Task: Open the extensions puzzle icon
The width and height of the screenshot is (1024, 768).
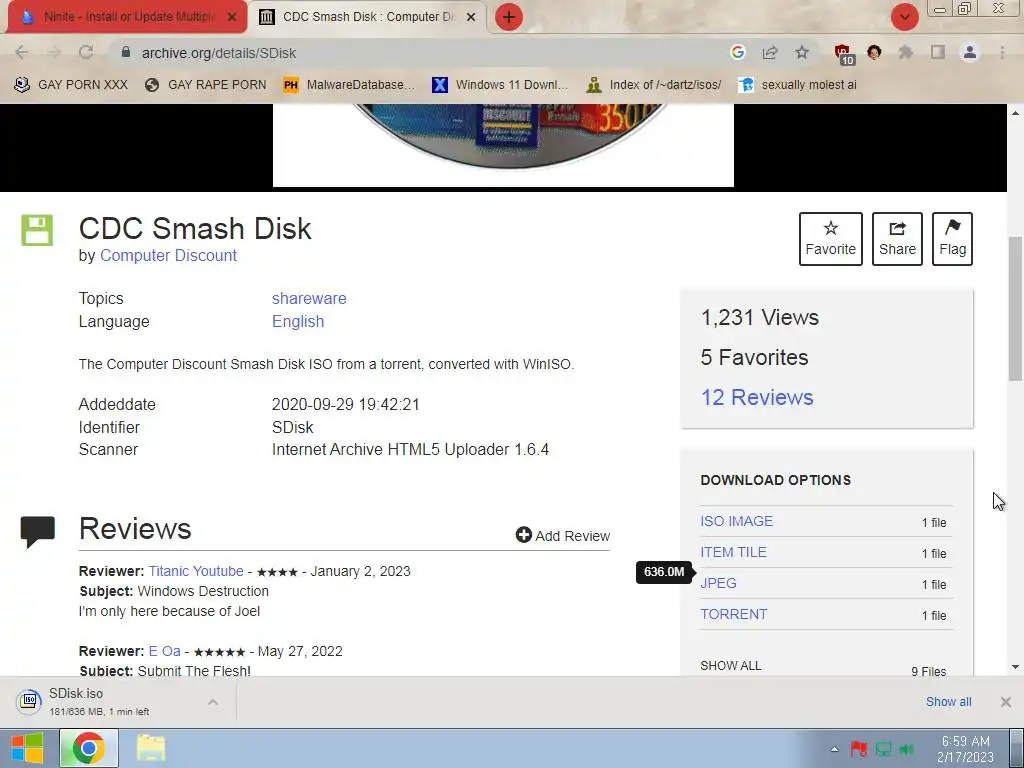Action: (x=906, y=52)
